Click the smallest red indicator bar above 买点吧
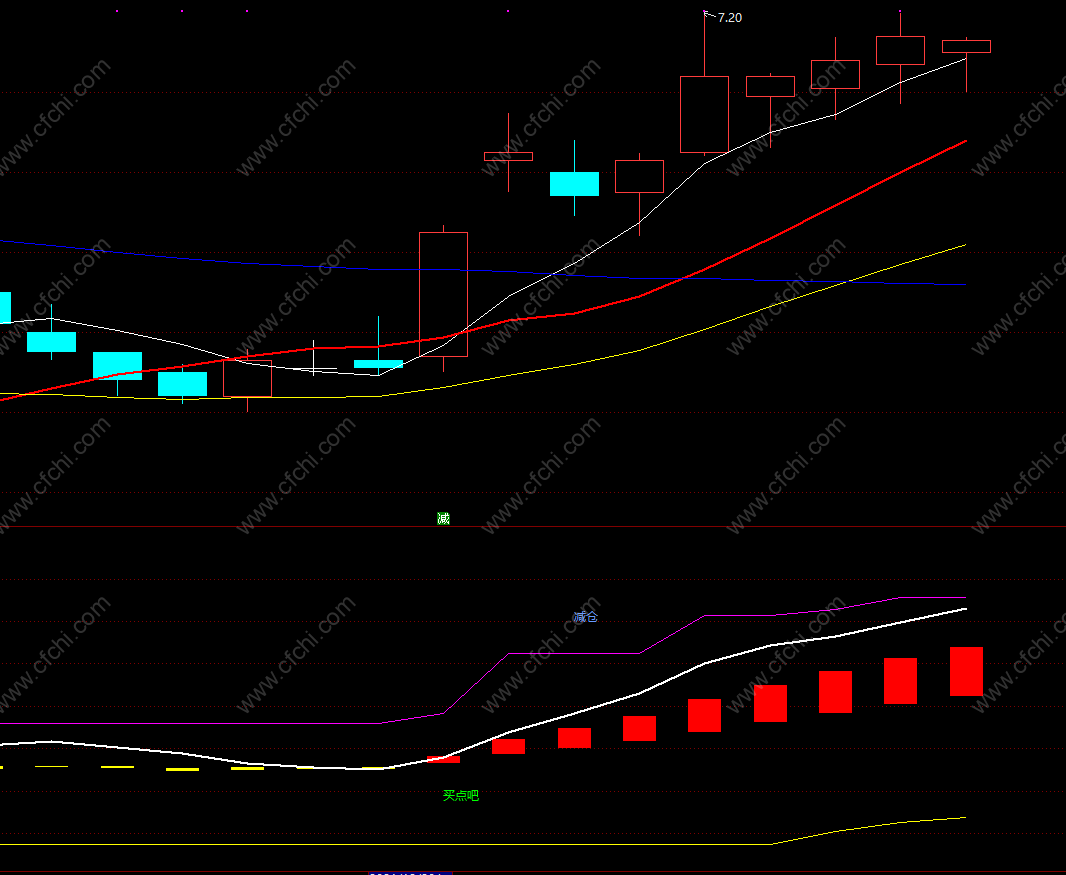The image size is (1066, 875). (443, 759)
